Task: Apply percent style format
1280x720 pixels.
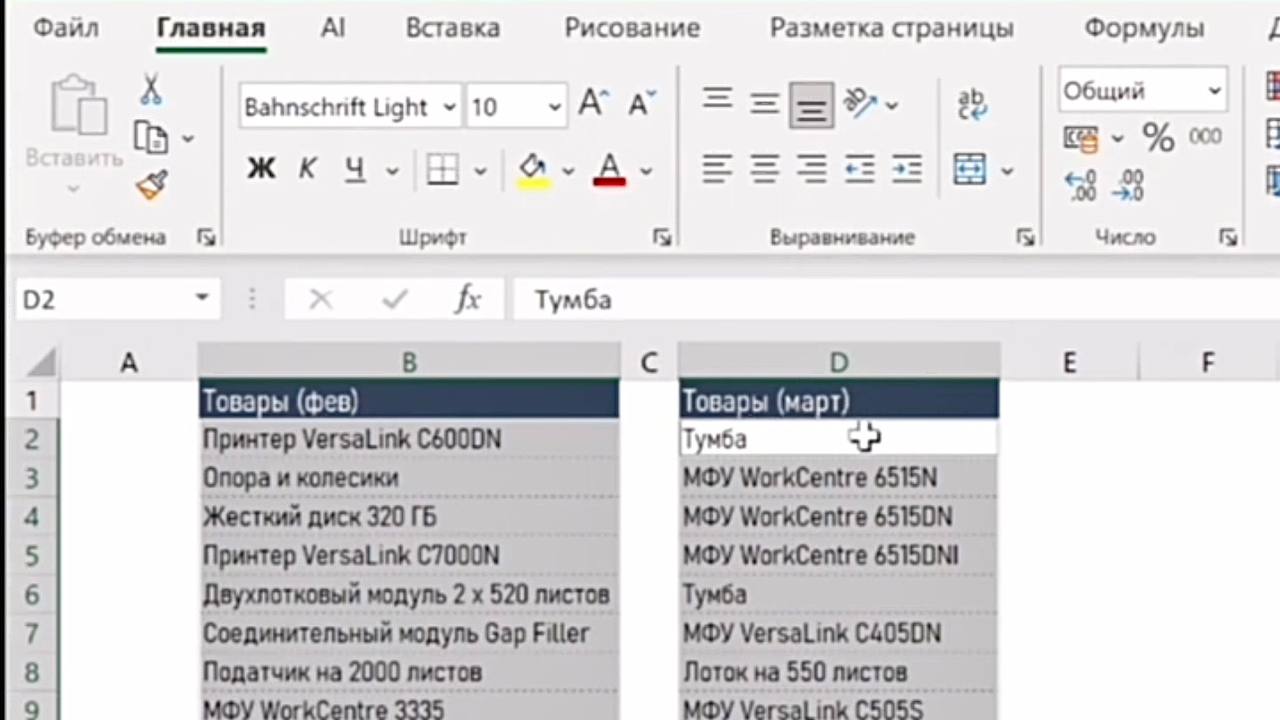Action: click(x=1158, y=137)
